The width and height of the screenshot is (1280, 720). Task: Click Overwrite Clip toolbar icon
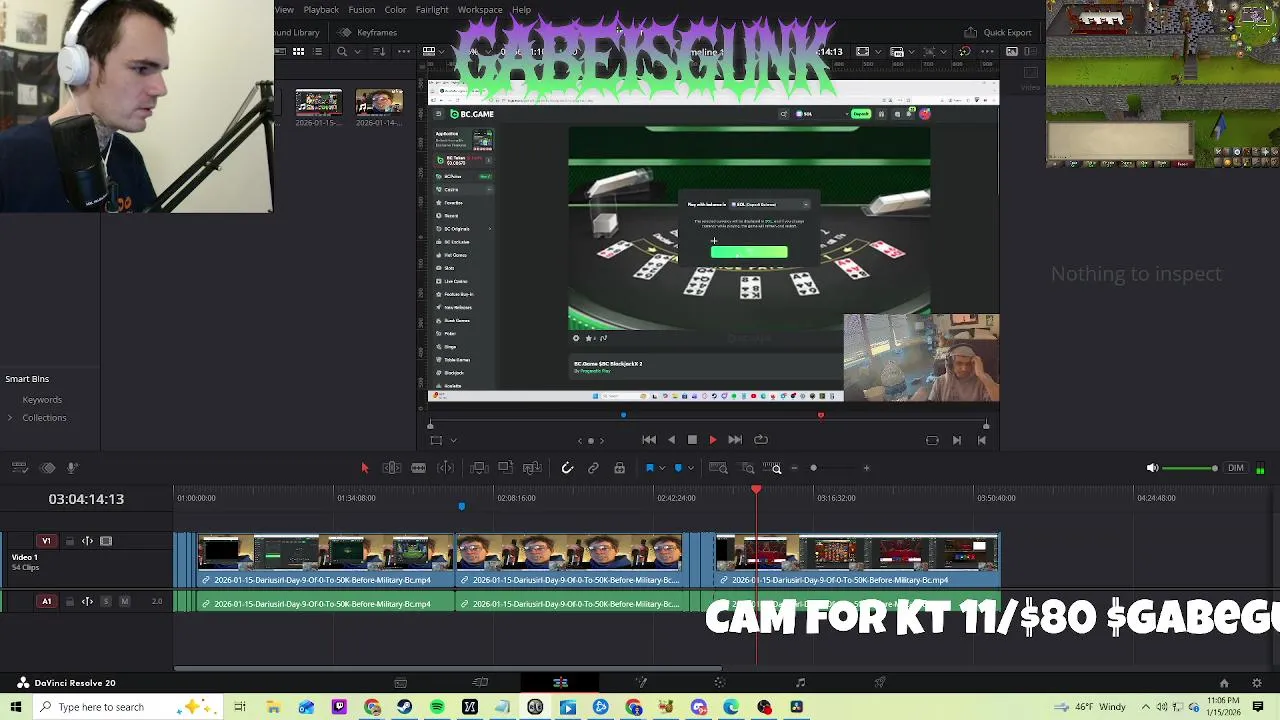coord(505,468)
